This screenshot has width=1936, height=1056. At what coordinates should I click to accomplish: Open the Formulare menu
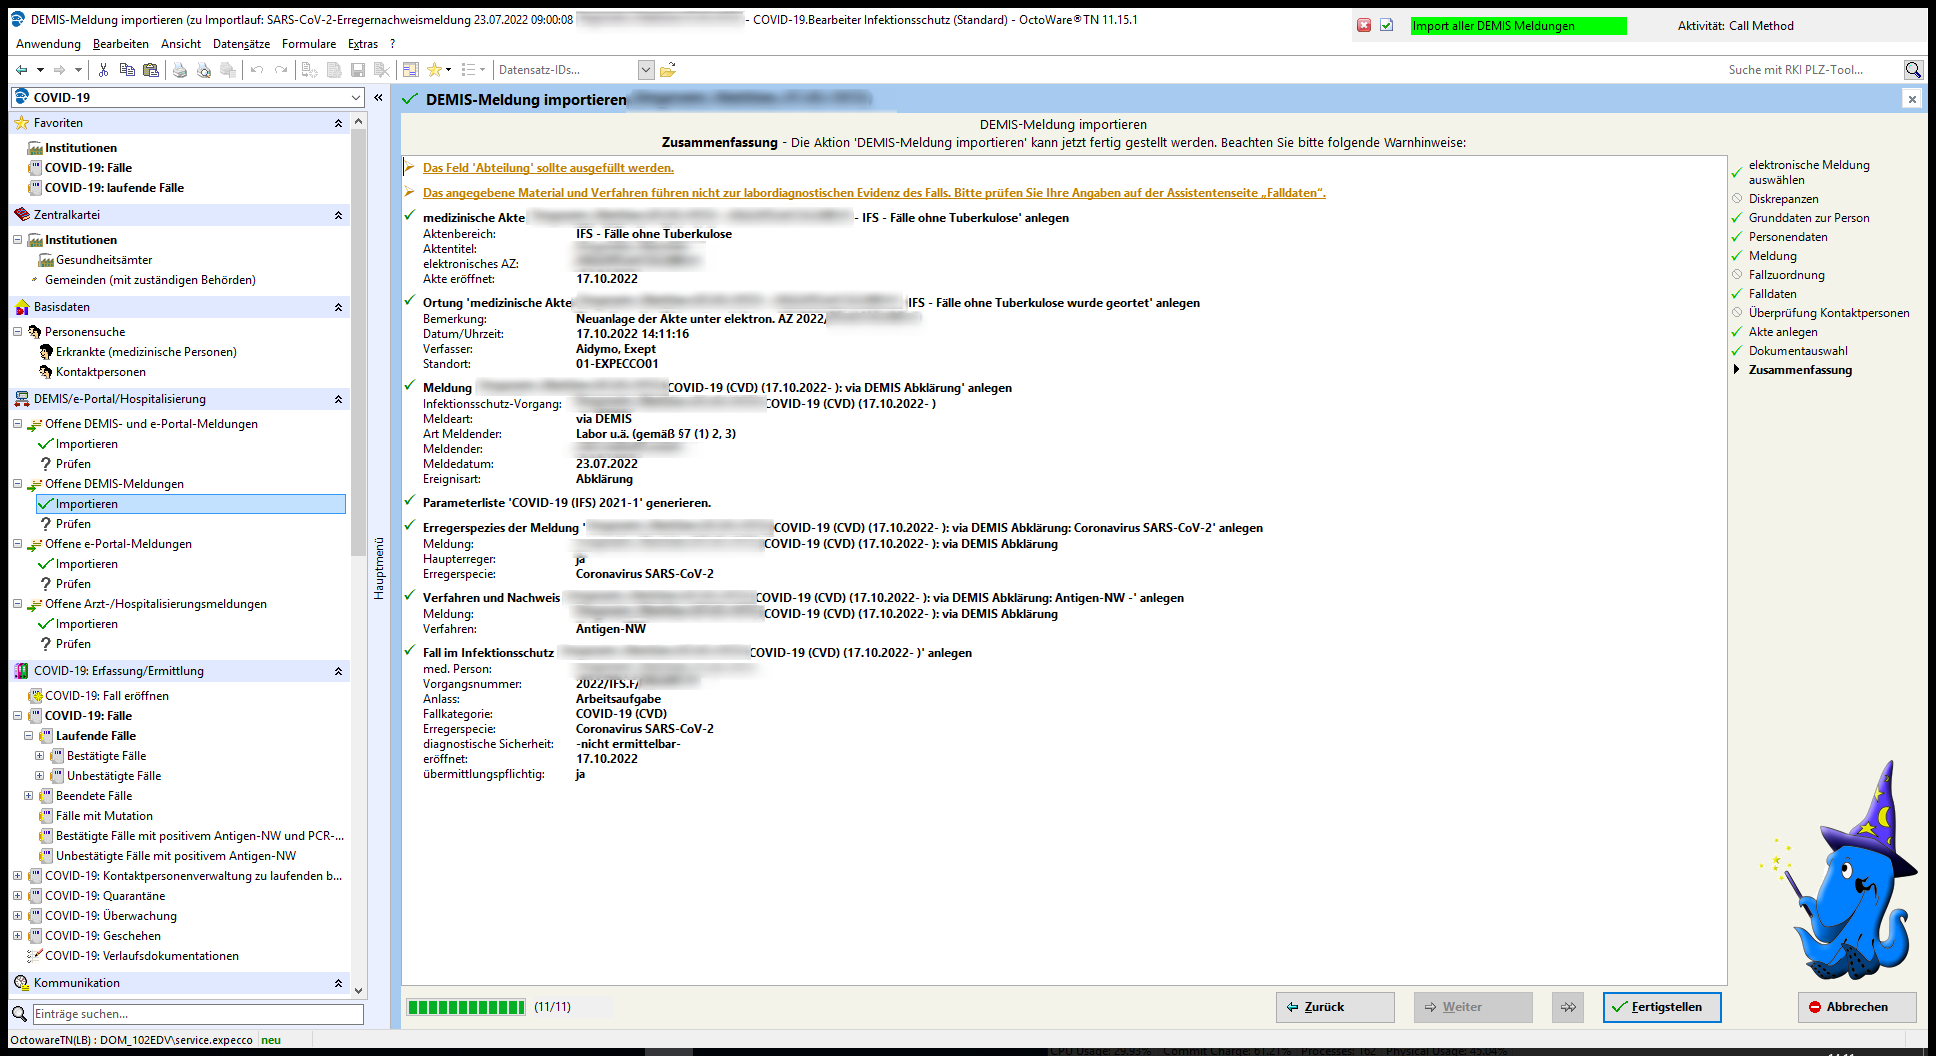pos(308,44)
